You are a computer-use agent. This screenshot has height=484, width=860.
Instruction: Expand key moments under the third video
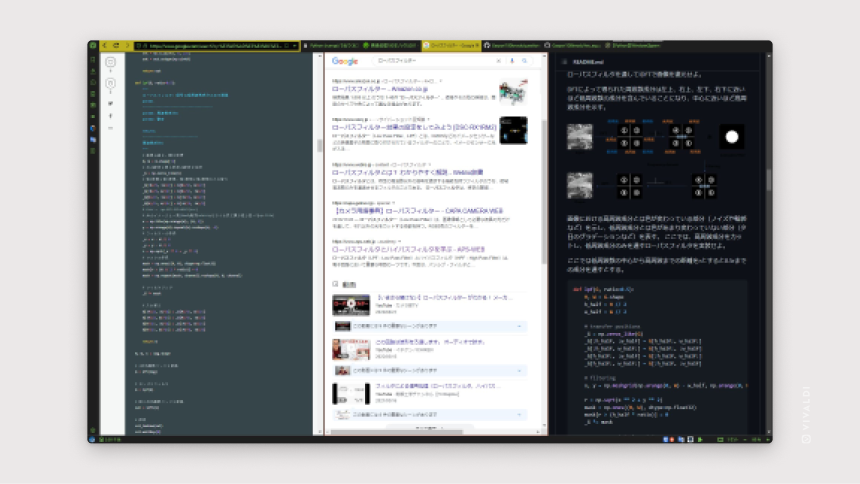(x=431, y=414)
